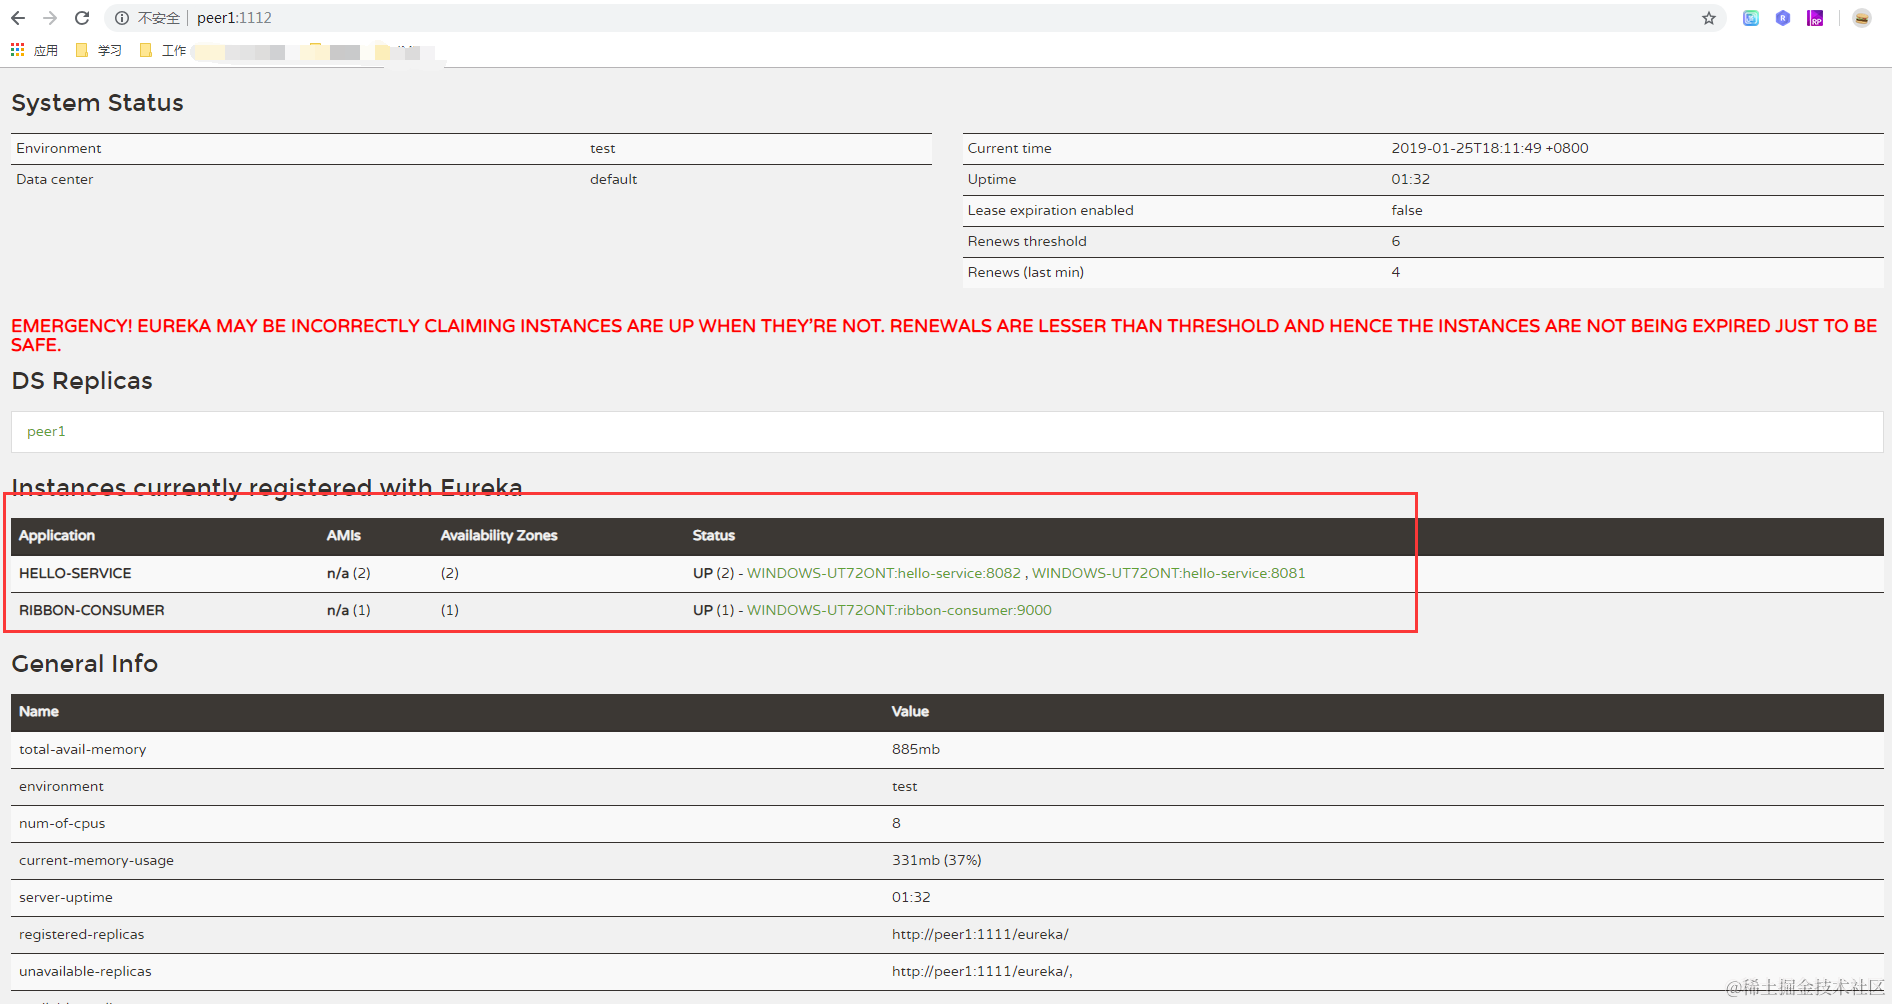Click the DS Replicas heading
1892x1004 pixels.
coord(82,381)
